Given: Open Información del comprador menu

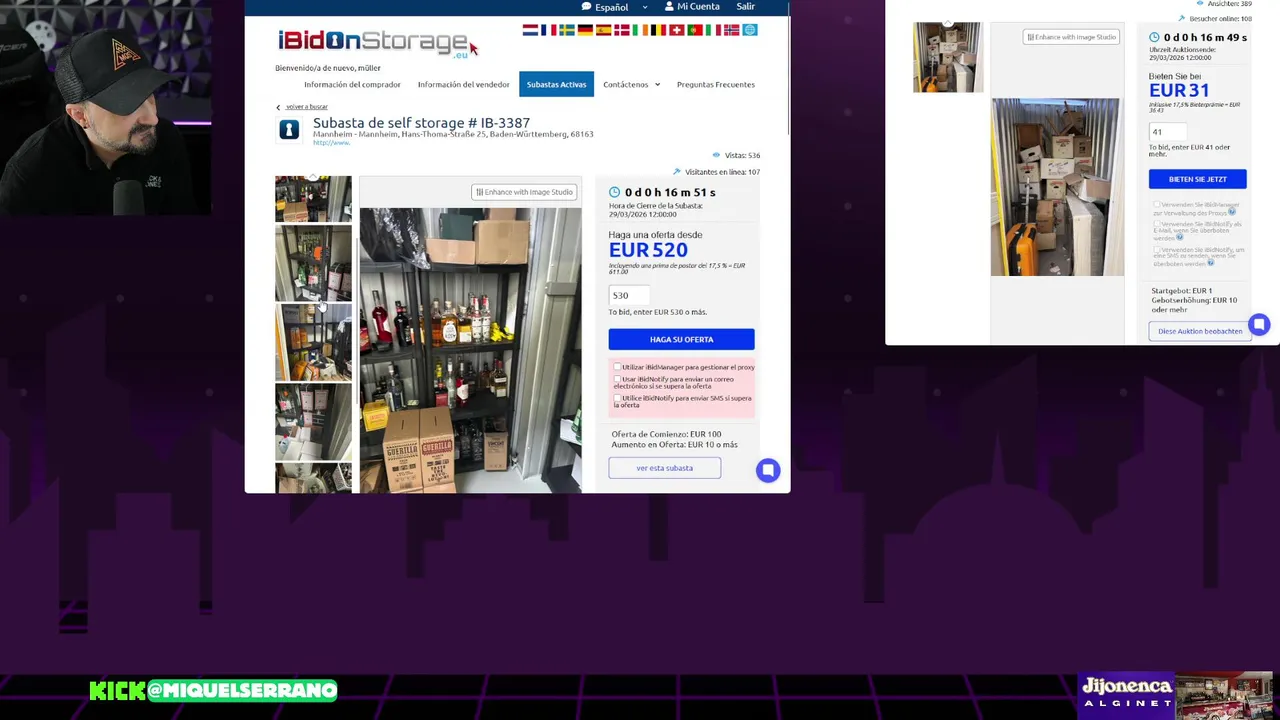Looking at the screenshot, I should coord(352,84).
